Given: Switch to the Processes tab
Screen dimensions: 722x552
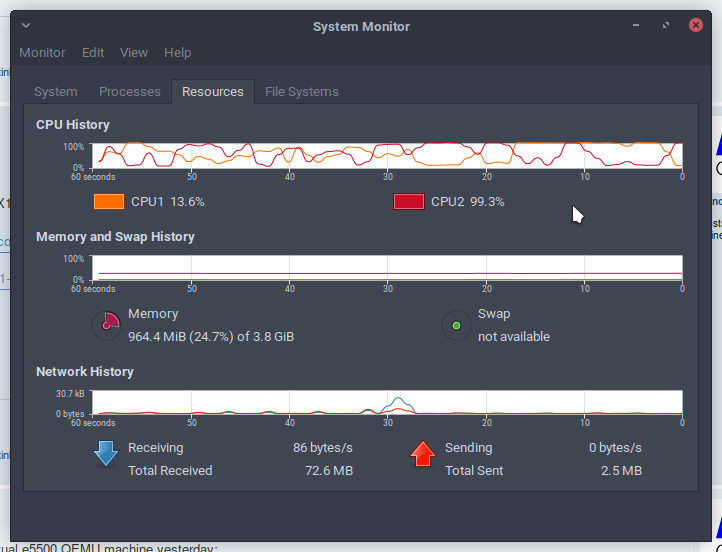Looking at the screenshot, I should point(130,91).
